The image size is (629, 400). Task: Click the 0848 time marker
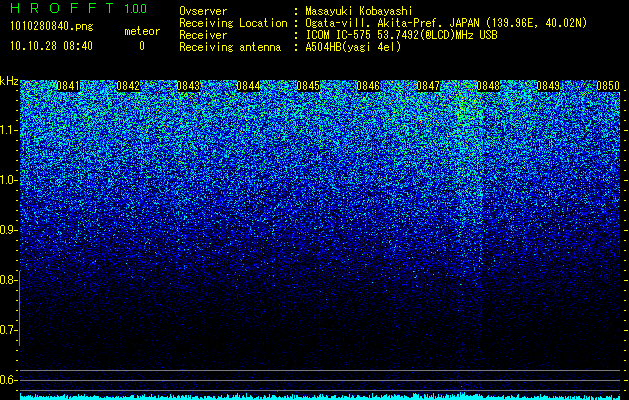coord(488,86)
